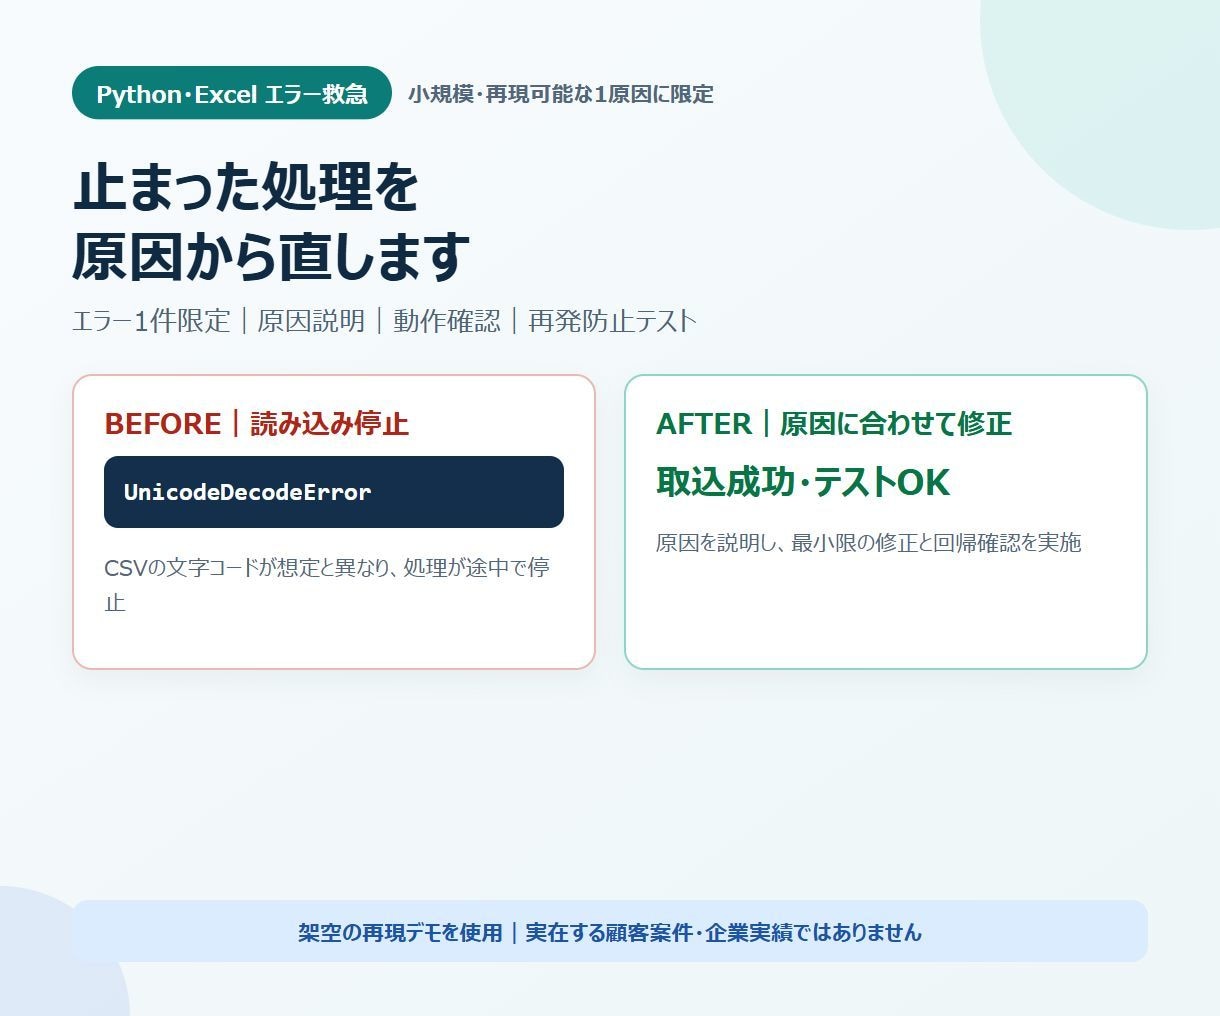Click the 架空の再現デモを使用 disclaimer banner
The height and width of the screenshot is (1016, 1220).
coord(610,931)
